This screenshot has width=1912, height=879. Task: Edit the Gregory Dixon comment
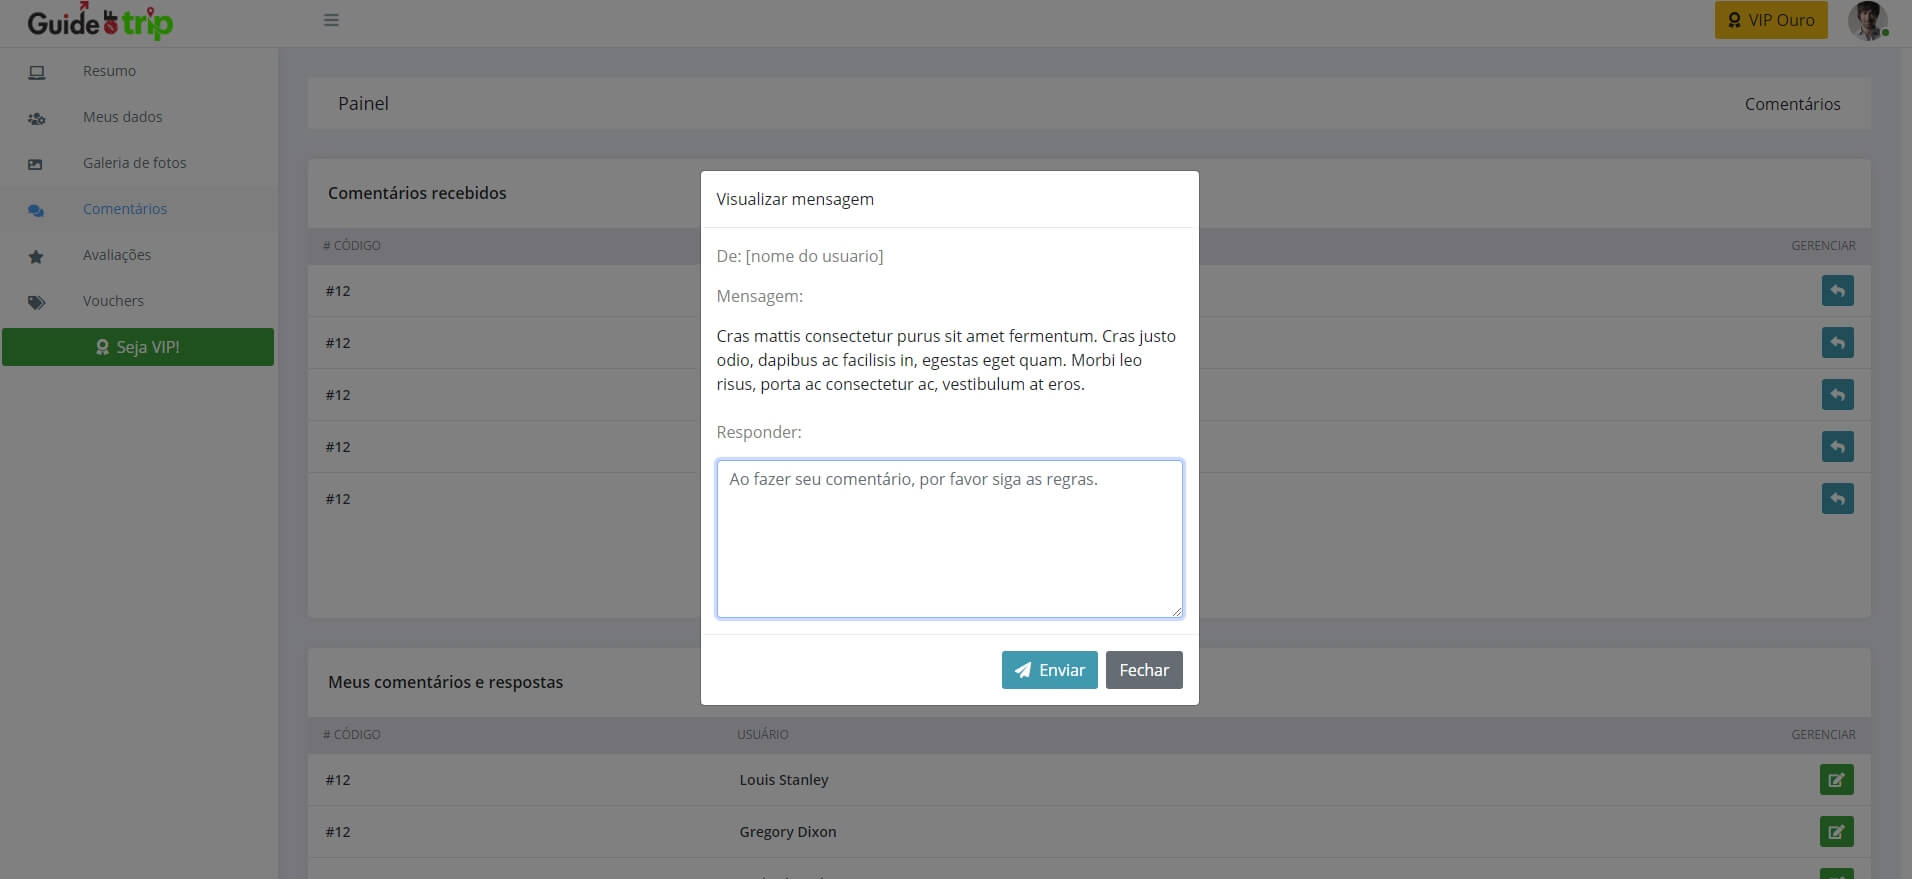coord(1837,832)
